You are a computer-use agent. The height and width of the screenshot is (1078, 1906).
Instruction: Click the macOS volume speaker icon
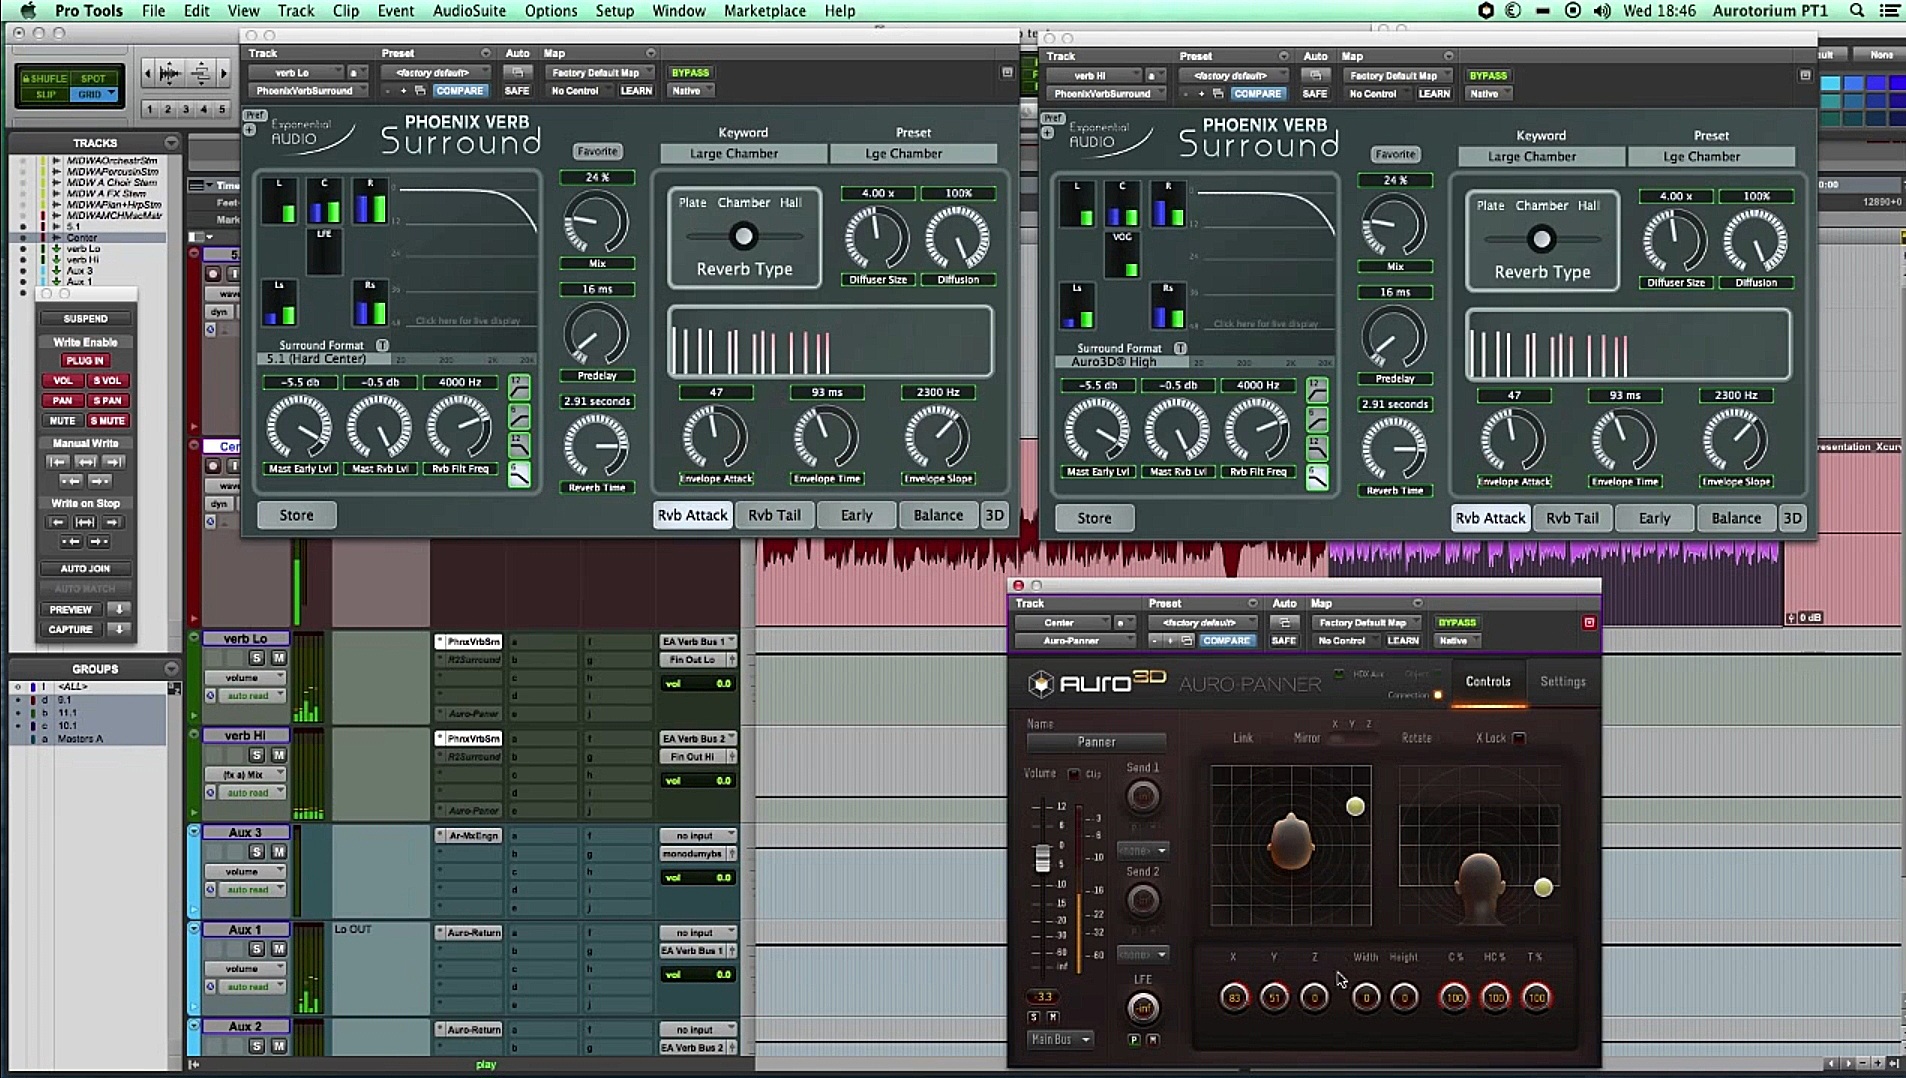1602,11
